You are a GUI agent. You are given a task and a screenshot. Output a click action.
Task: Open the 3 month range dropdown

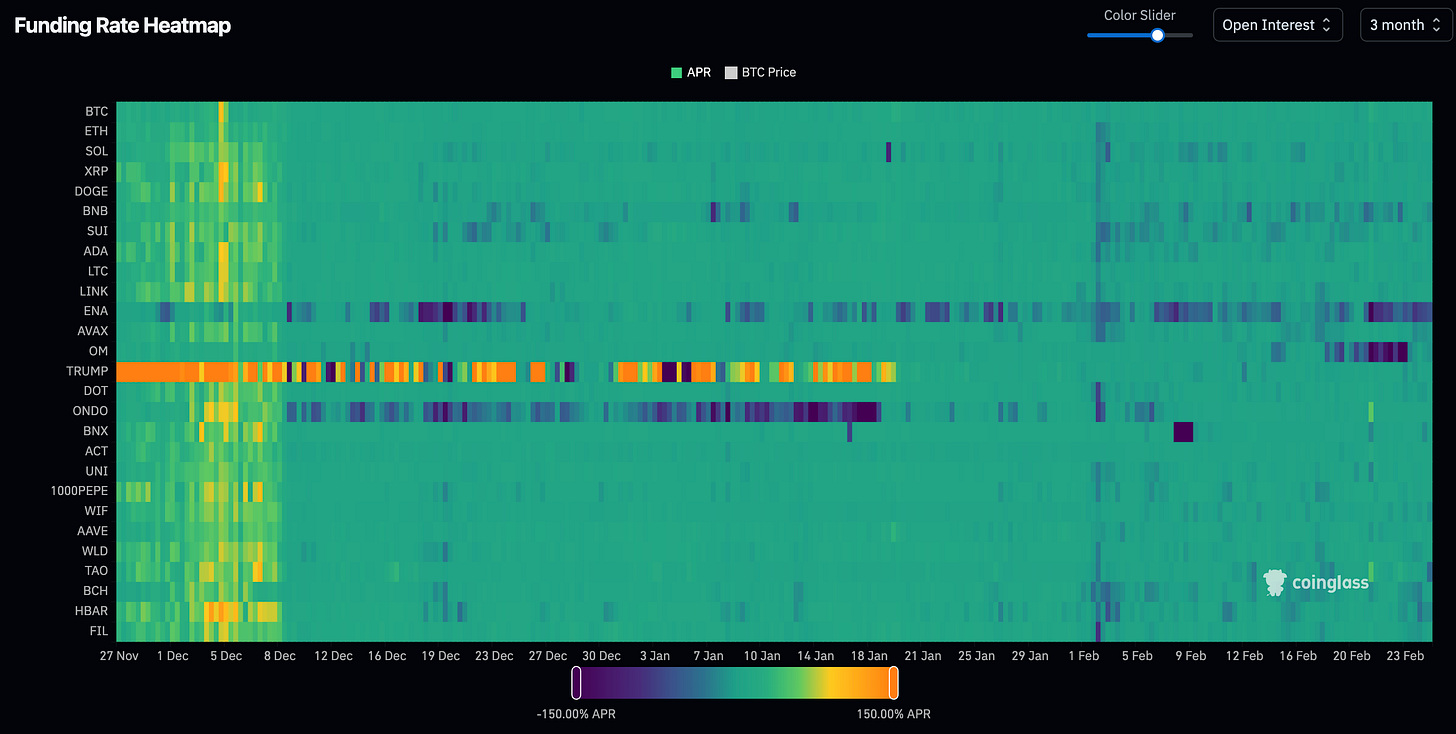[x=1404, y=25]
